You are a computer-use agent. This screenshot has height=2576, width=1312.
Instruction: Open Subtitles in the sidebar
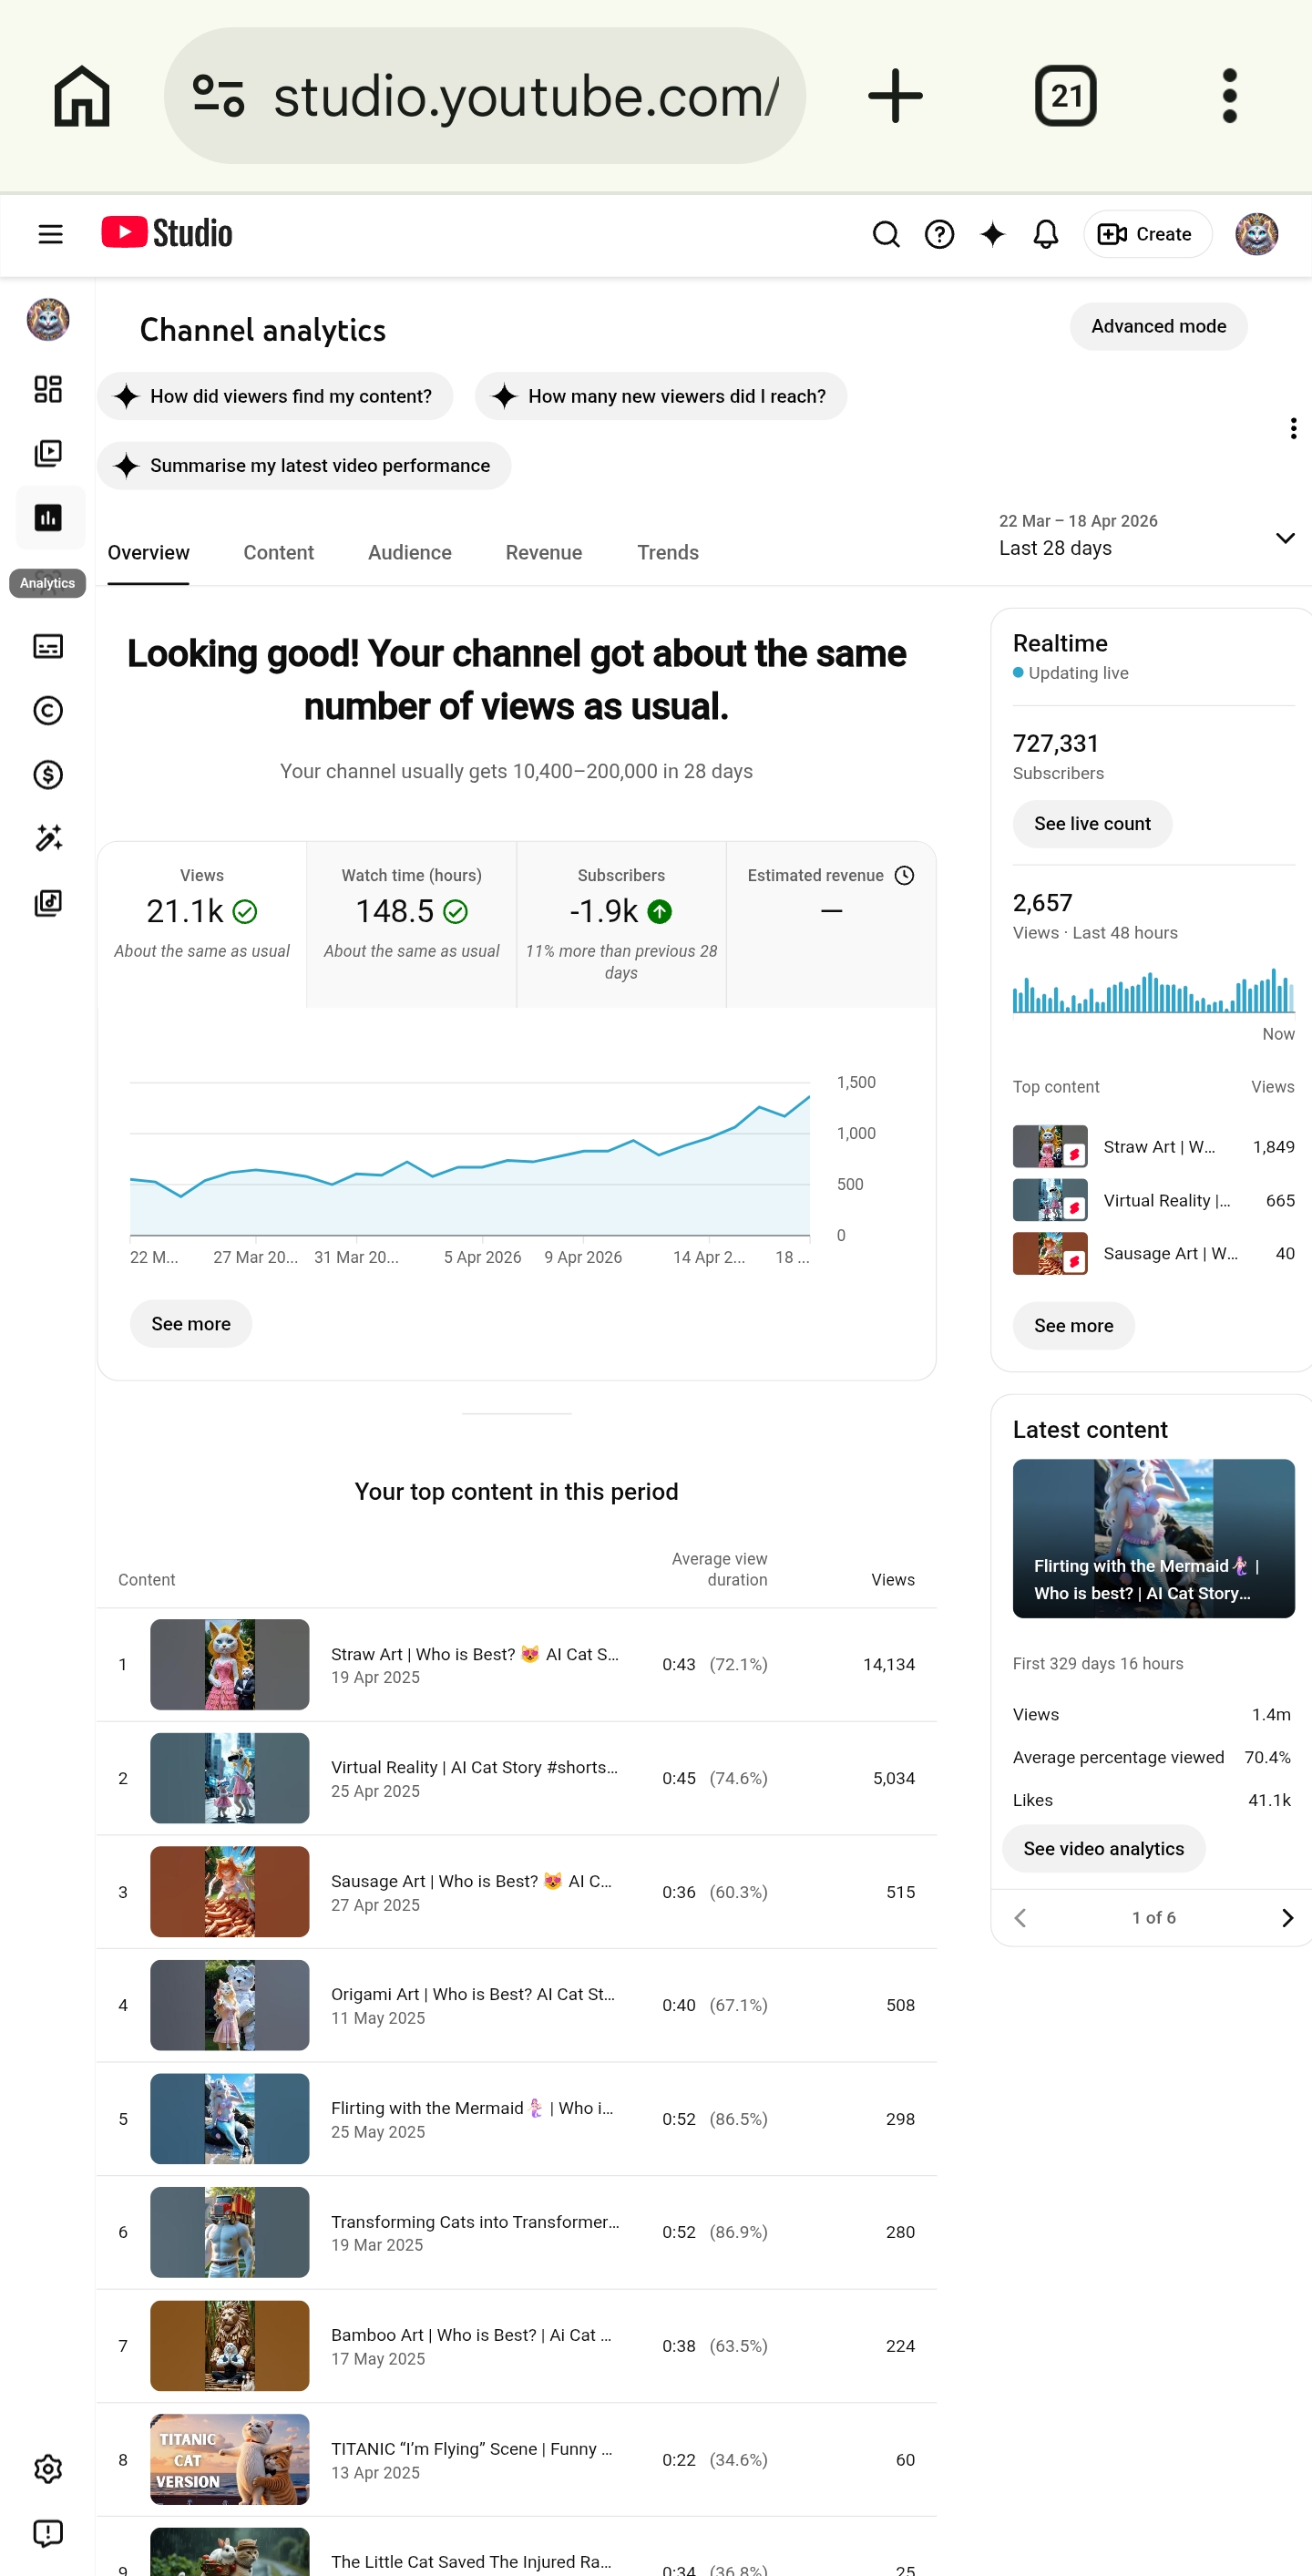pyautogui.click(x=48, y=646)
